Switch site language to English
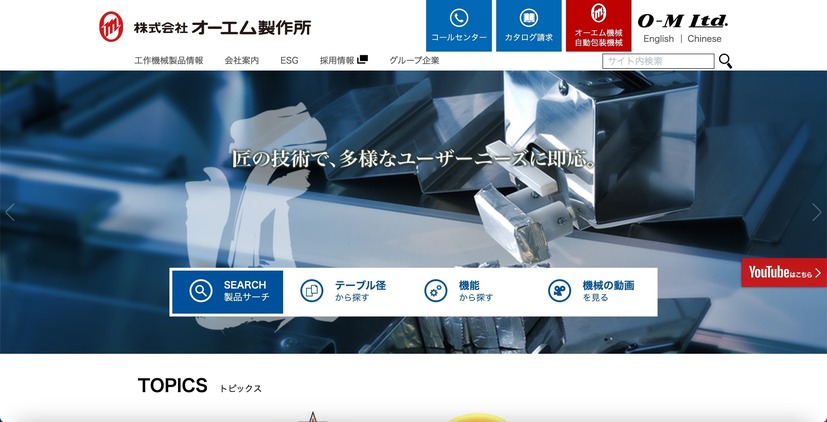This screenshot has width=827, height=422. click(658, 39)
